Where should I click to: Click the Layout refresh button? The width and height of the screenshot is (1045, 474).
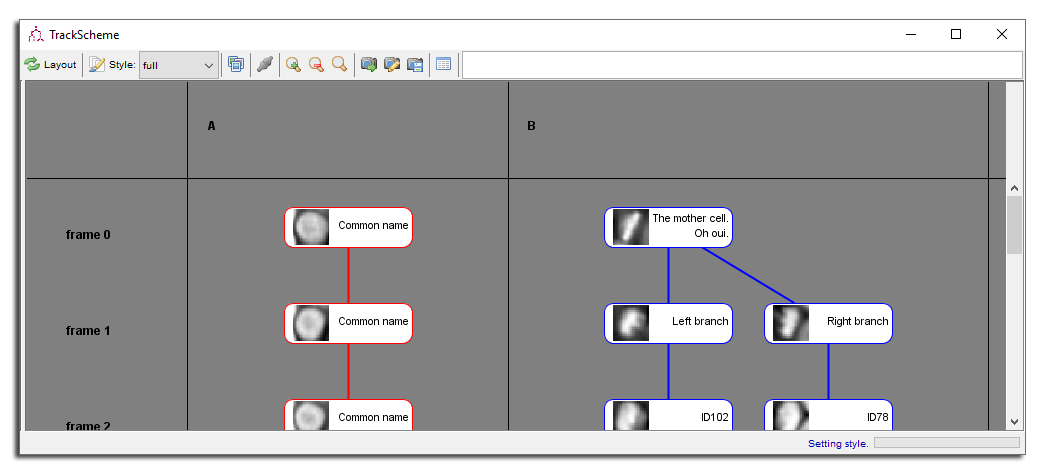pos(51,65)
